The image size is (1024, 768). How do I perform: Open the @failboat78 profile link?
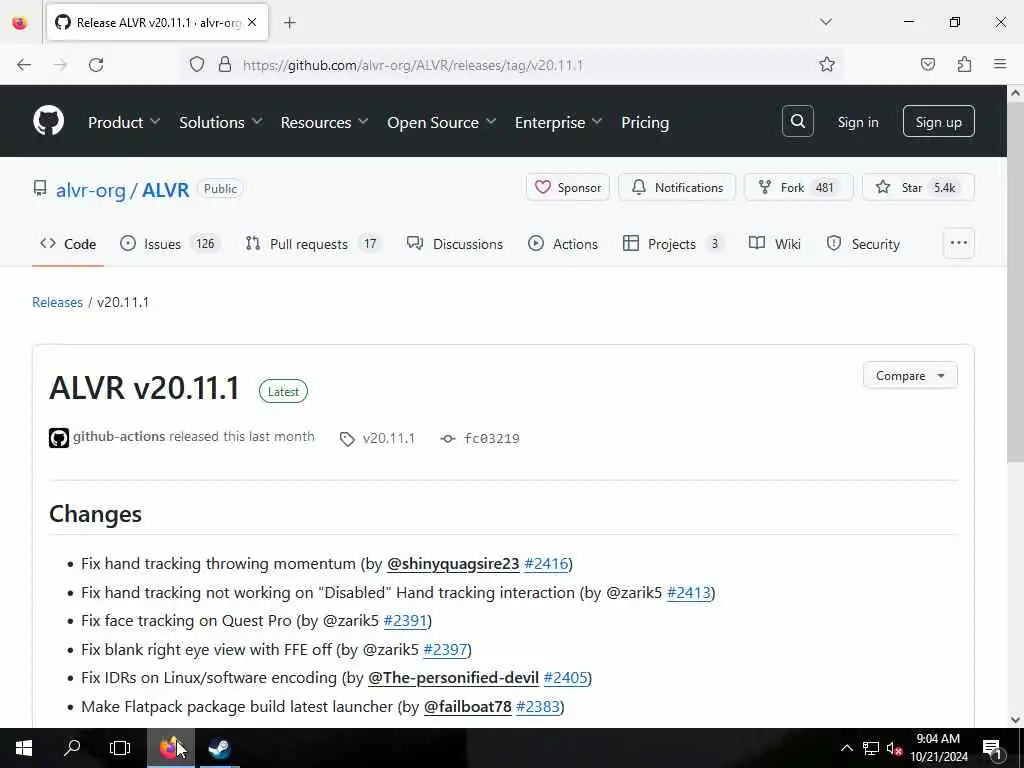click(468, 706)
